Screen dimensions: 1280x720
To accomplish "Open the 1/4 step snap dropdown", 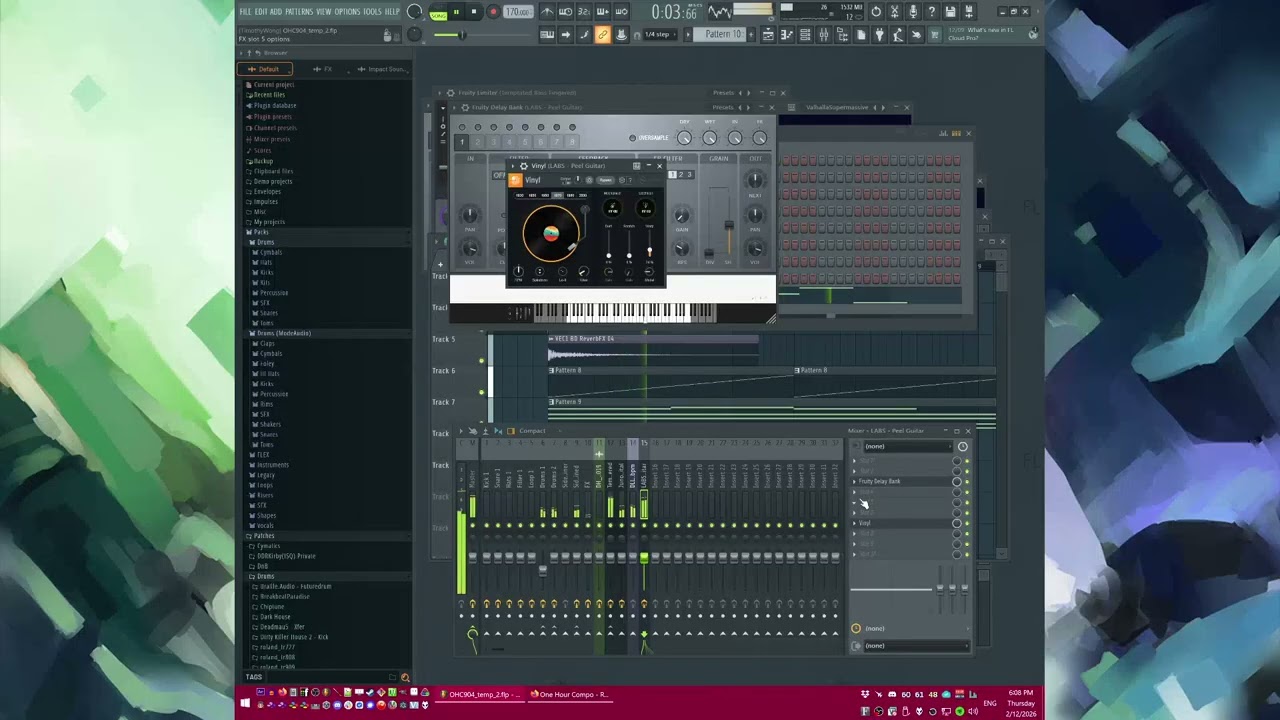I will pyautogui.click(x=662, y=35).
